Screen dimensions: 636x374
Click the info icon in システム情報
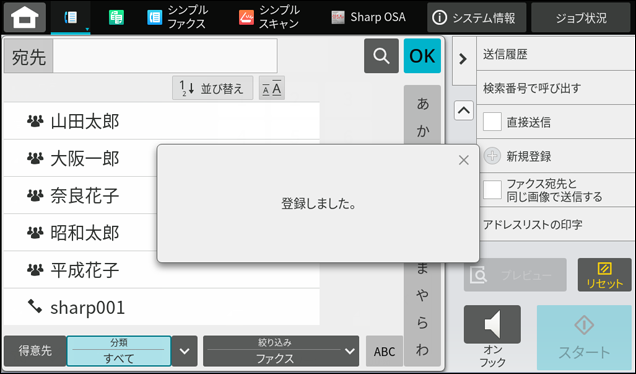(440, 17)
